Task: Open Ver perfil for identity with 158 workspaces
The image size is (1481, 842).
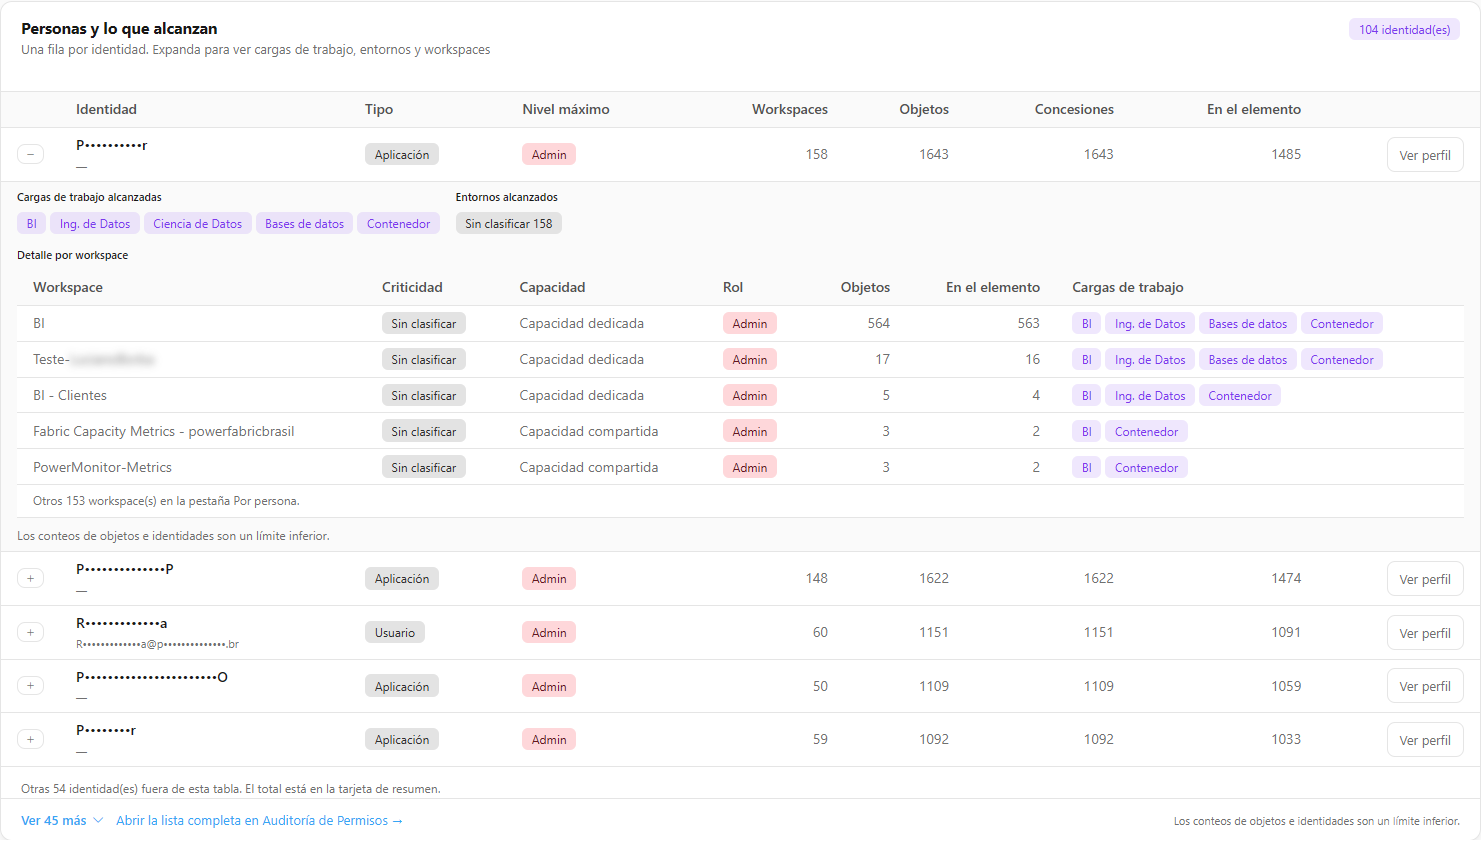Action: point(1424,155)
